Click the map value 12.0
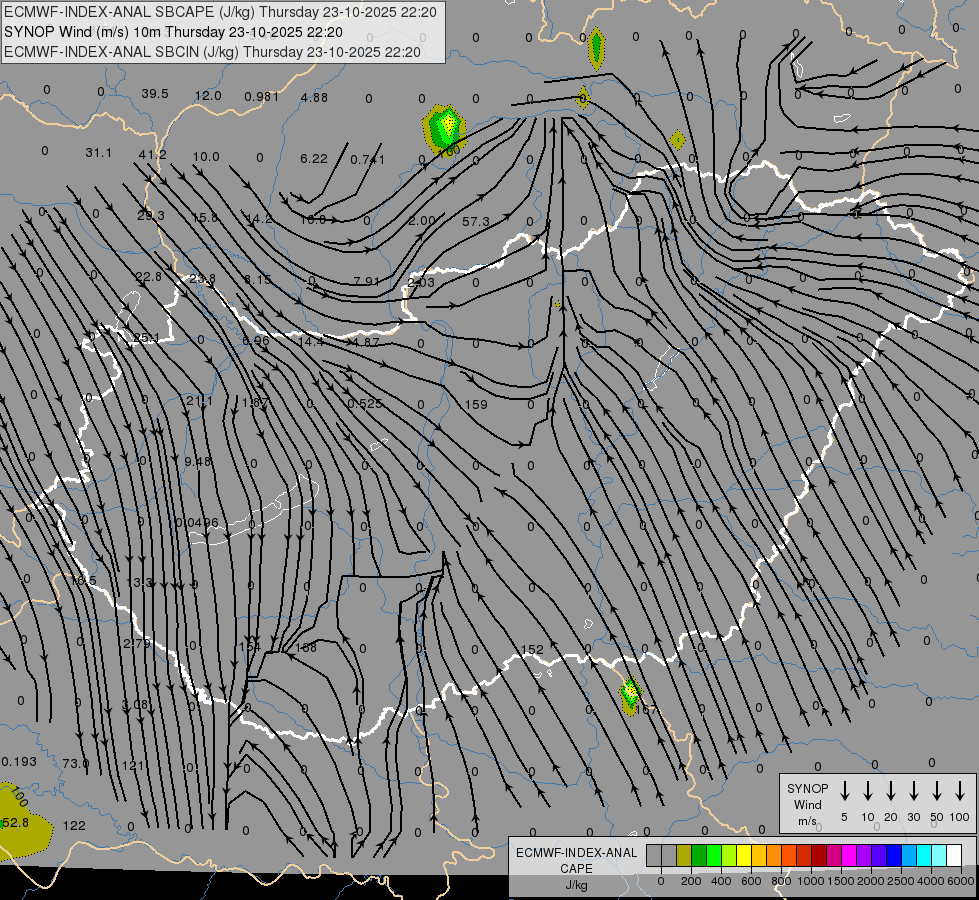 point(208,95)
